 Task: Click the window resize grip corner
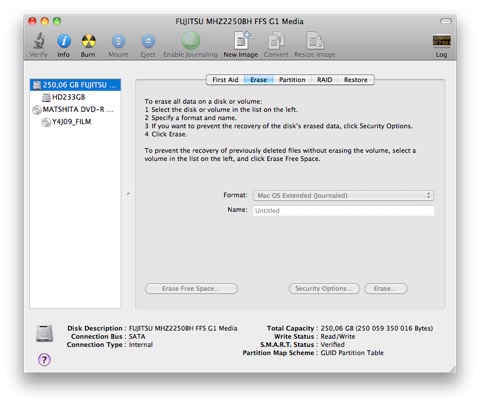click(452, 368)
